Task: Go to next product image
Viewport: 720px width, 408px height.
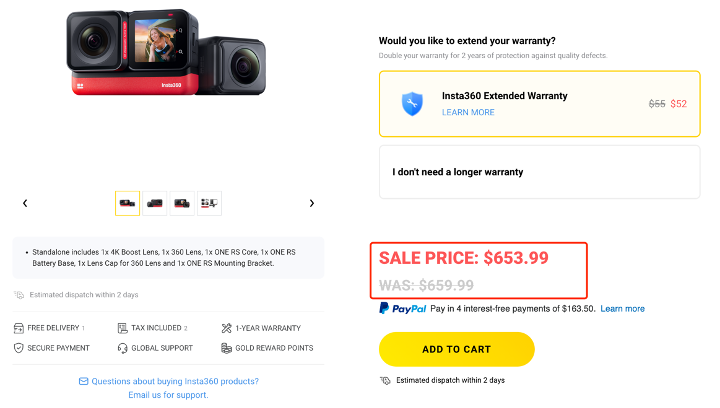Action: coord(312,203)
